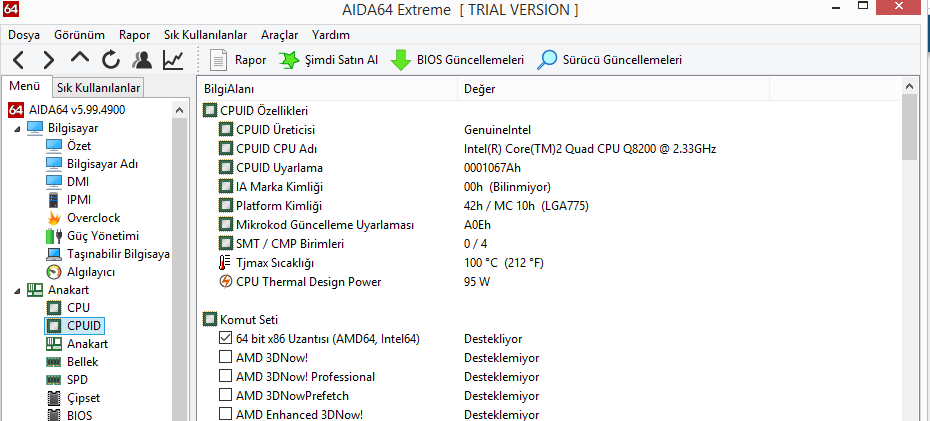Screen dimensions: 930x421
Task: Toggle AMD 3DNowPrefetch checkbox
Action: coord(225,396)
